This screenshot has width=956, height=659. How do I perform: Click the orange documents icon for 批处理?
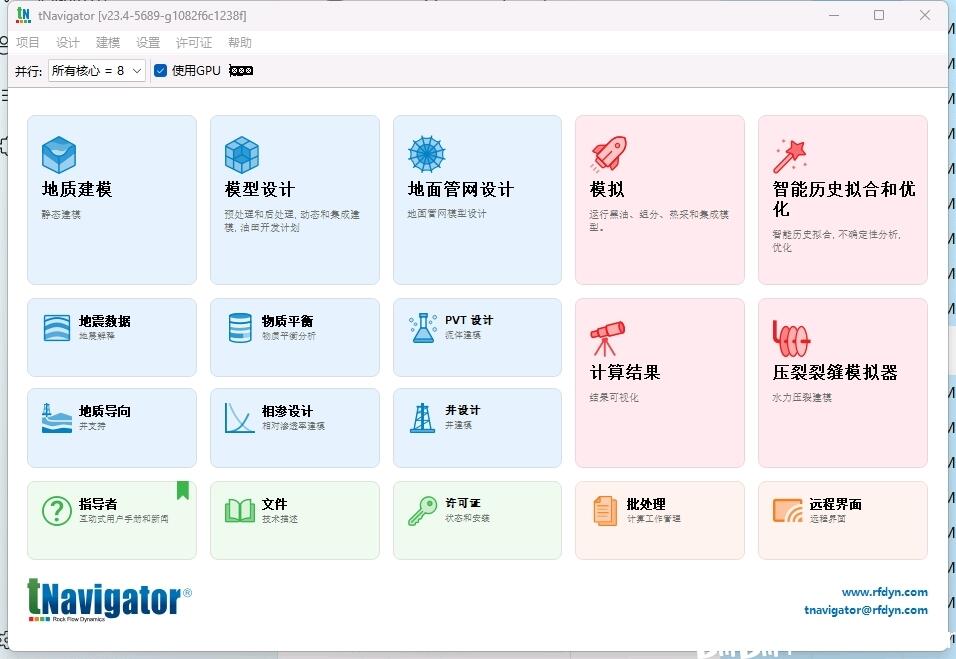point(605,510)
